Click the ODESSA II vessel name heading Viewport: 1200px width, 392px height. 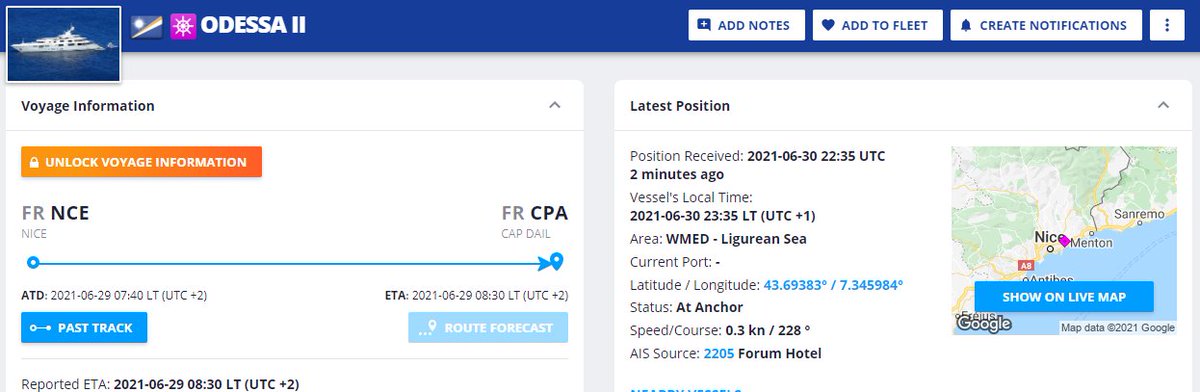click(253, 25)
